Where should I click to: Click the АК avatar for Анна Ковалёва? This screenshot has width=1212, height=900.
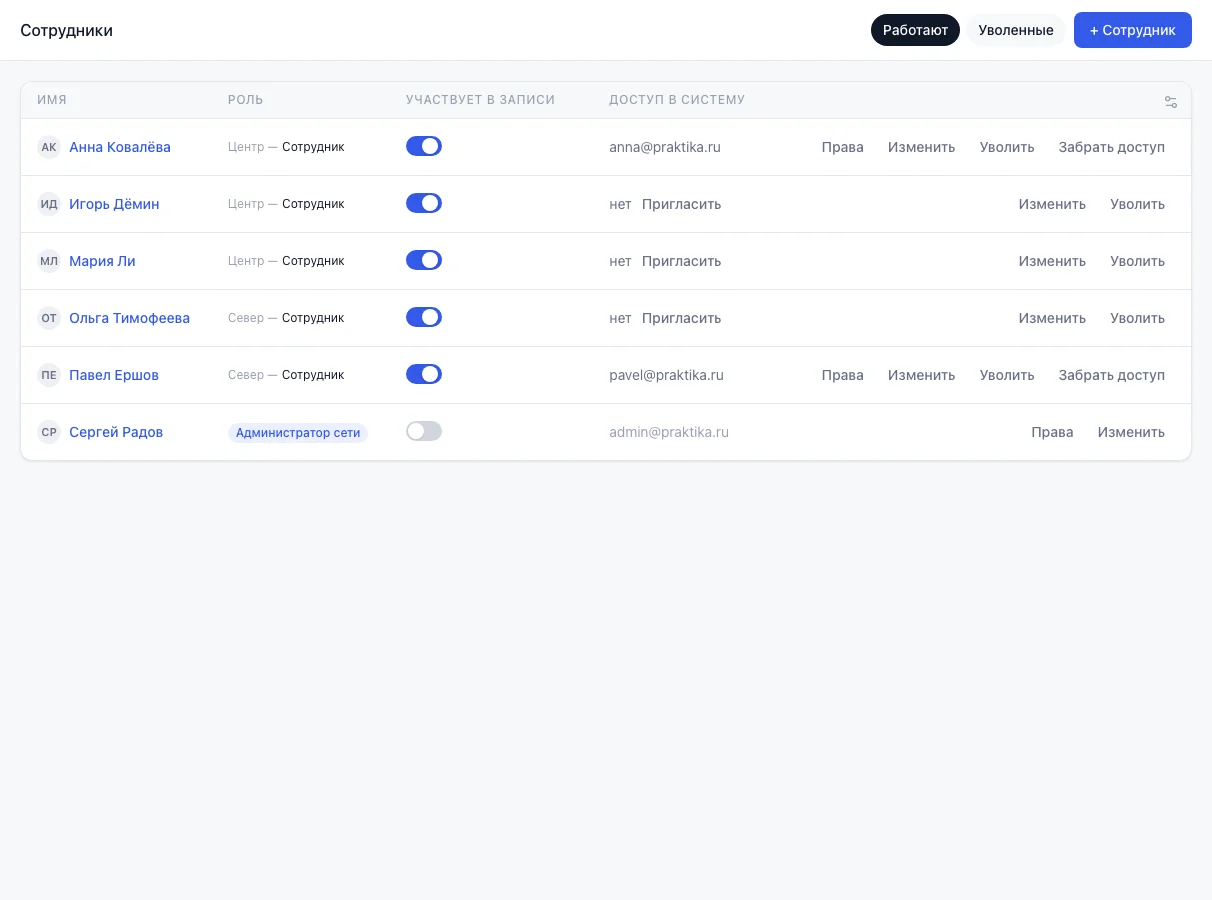(x=49, y=147)
